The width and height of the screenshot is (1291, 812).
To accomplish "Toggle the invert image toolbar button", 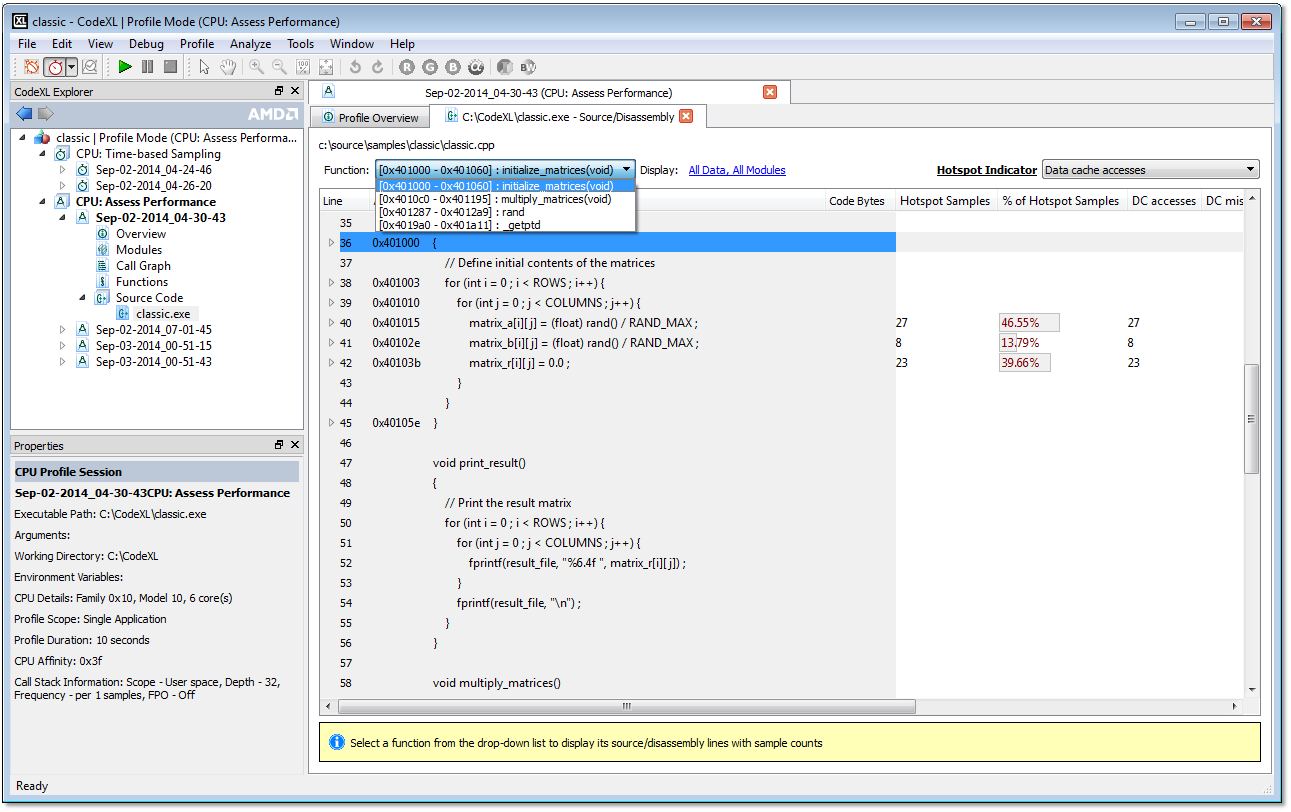I will (505, 67).
